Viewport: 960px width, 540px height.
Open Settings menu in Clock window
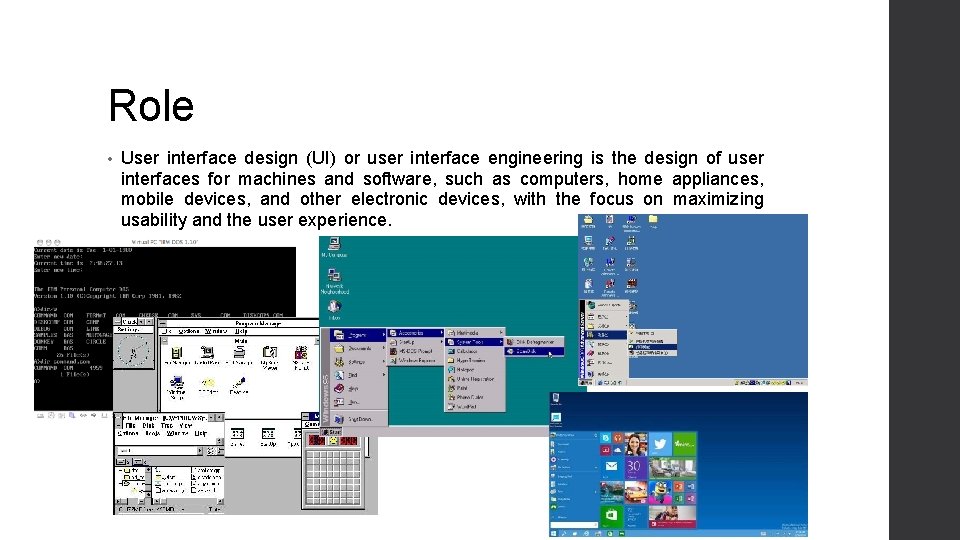click(x=128, y=329)
